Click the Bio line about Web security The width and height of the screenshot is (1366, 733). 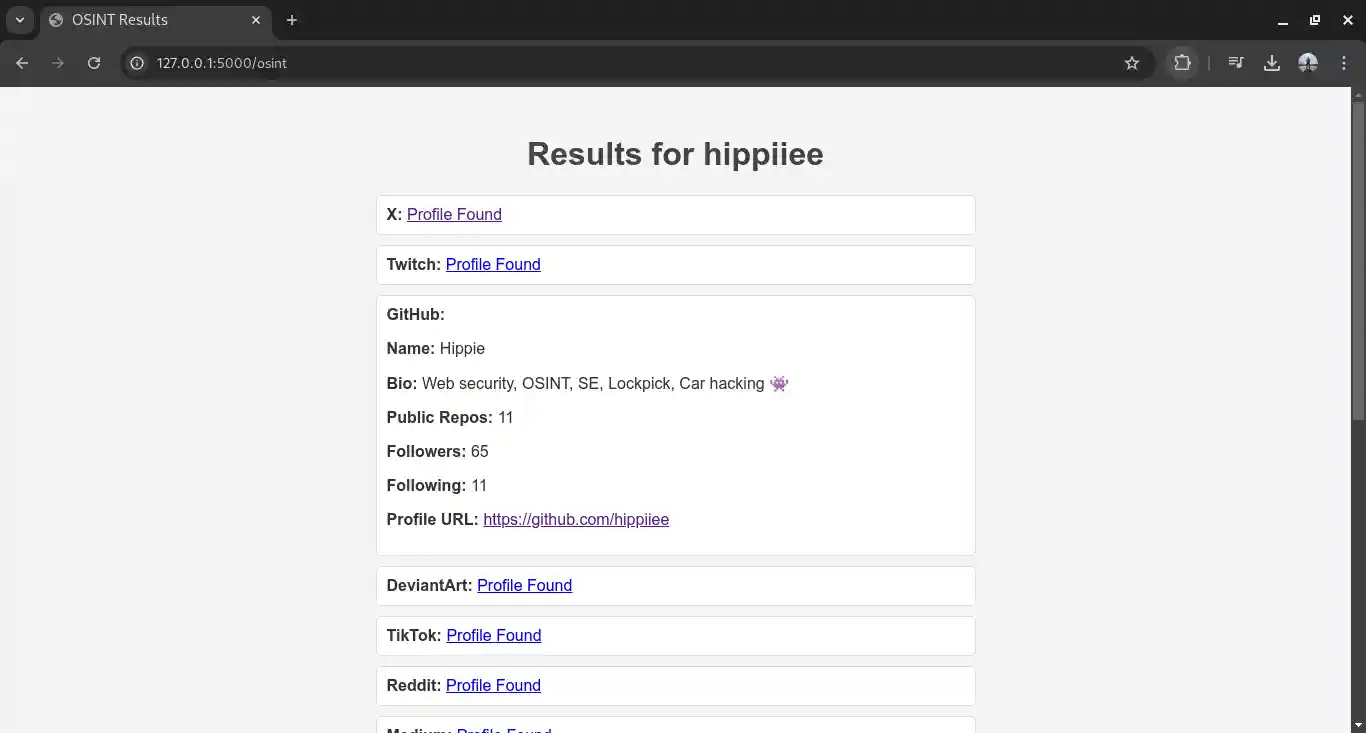tap(588, 383)
